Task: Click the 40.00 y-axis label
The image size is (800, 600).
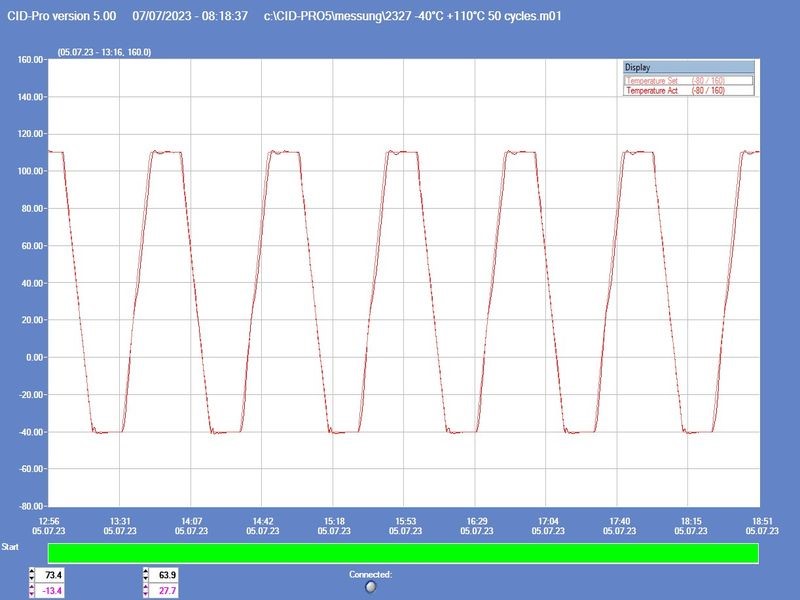Action: 33,283
